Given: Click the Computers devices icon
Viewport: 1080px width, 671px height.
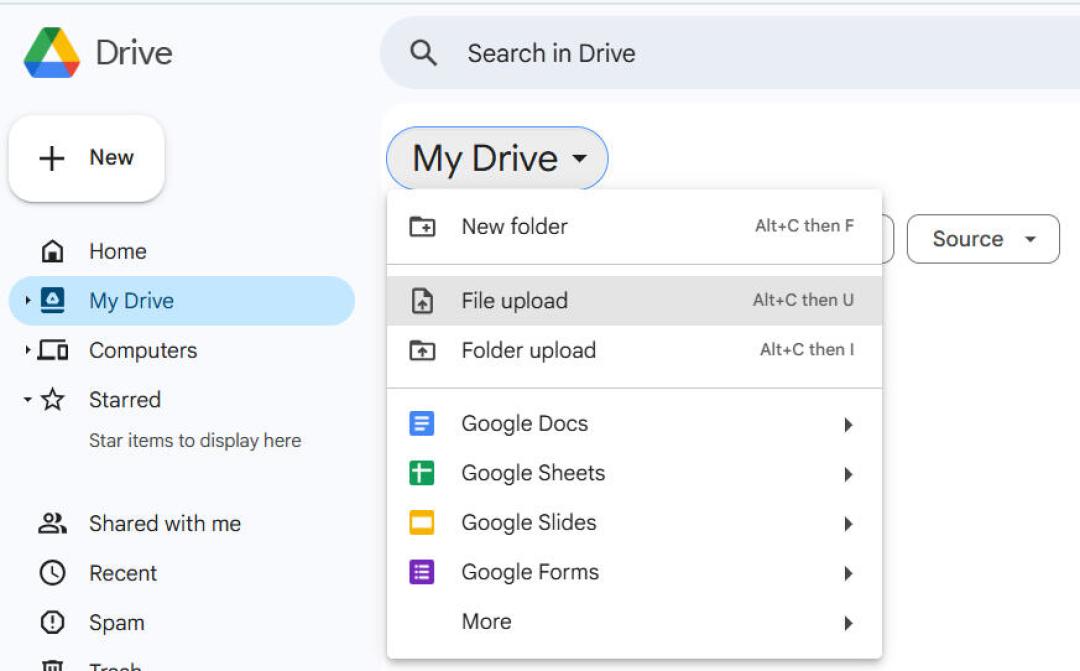Looking at the screenshot, I should 53,351.
